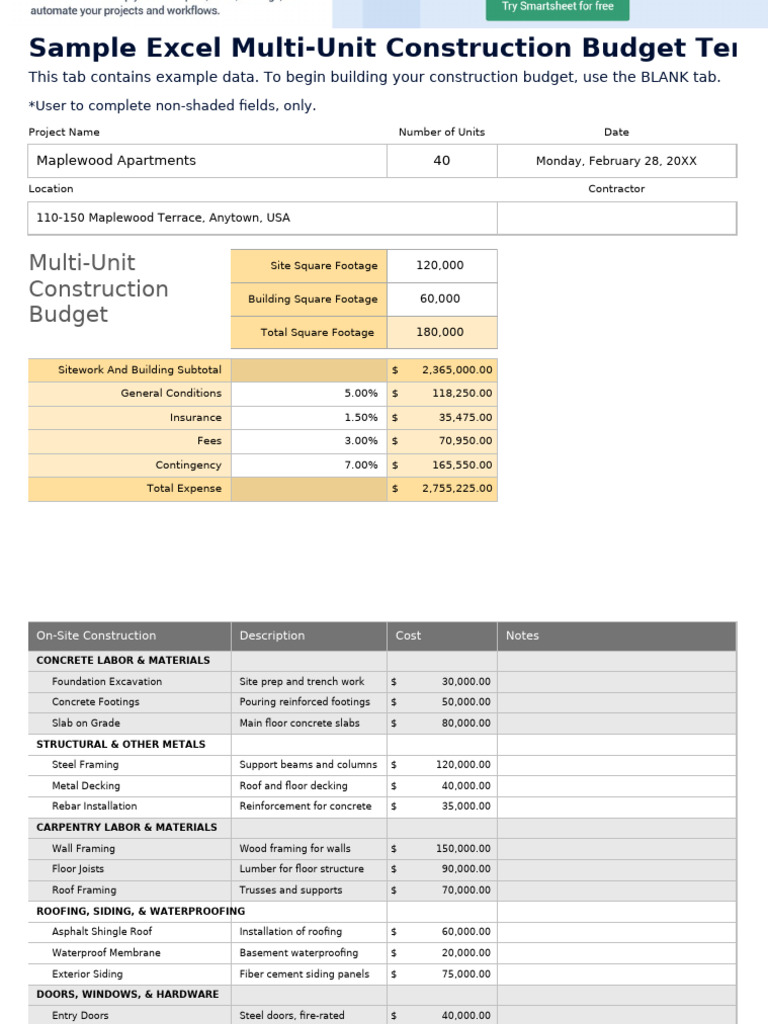Select the Contingency amount 165,550.00
Screen dimensions: 768x1024
pos(442,466)
